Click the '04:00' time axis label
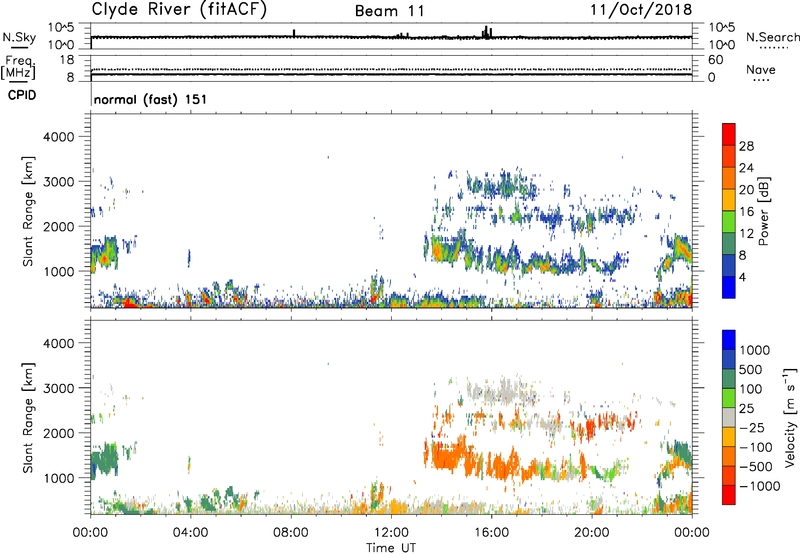Viewport: 800px width, 554px height. coord(190,533)
